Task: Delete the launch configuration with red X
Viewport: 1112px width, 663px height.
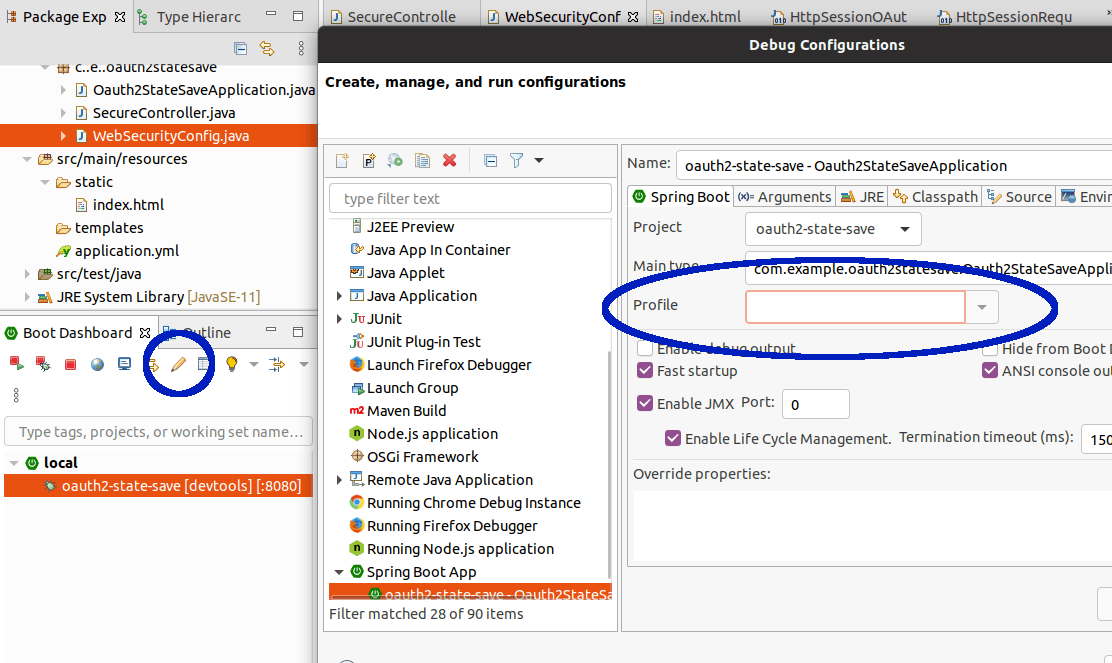Action: click(450, 160)
